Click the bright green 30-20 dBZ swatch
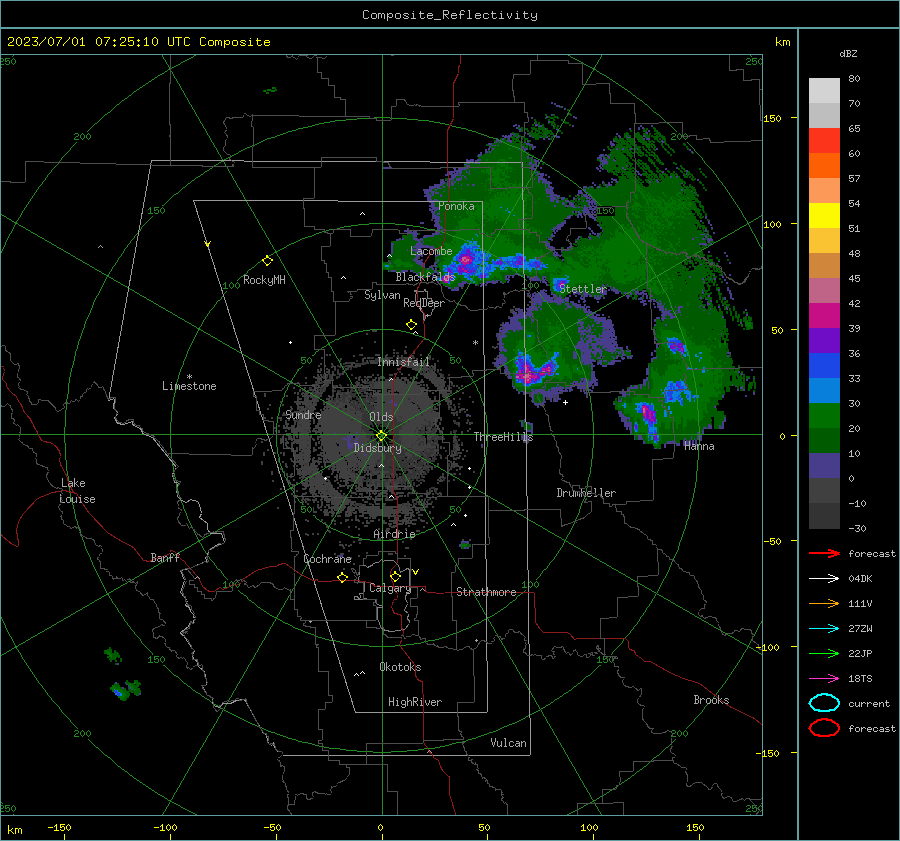 point(824,416)
